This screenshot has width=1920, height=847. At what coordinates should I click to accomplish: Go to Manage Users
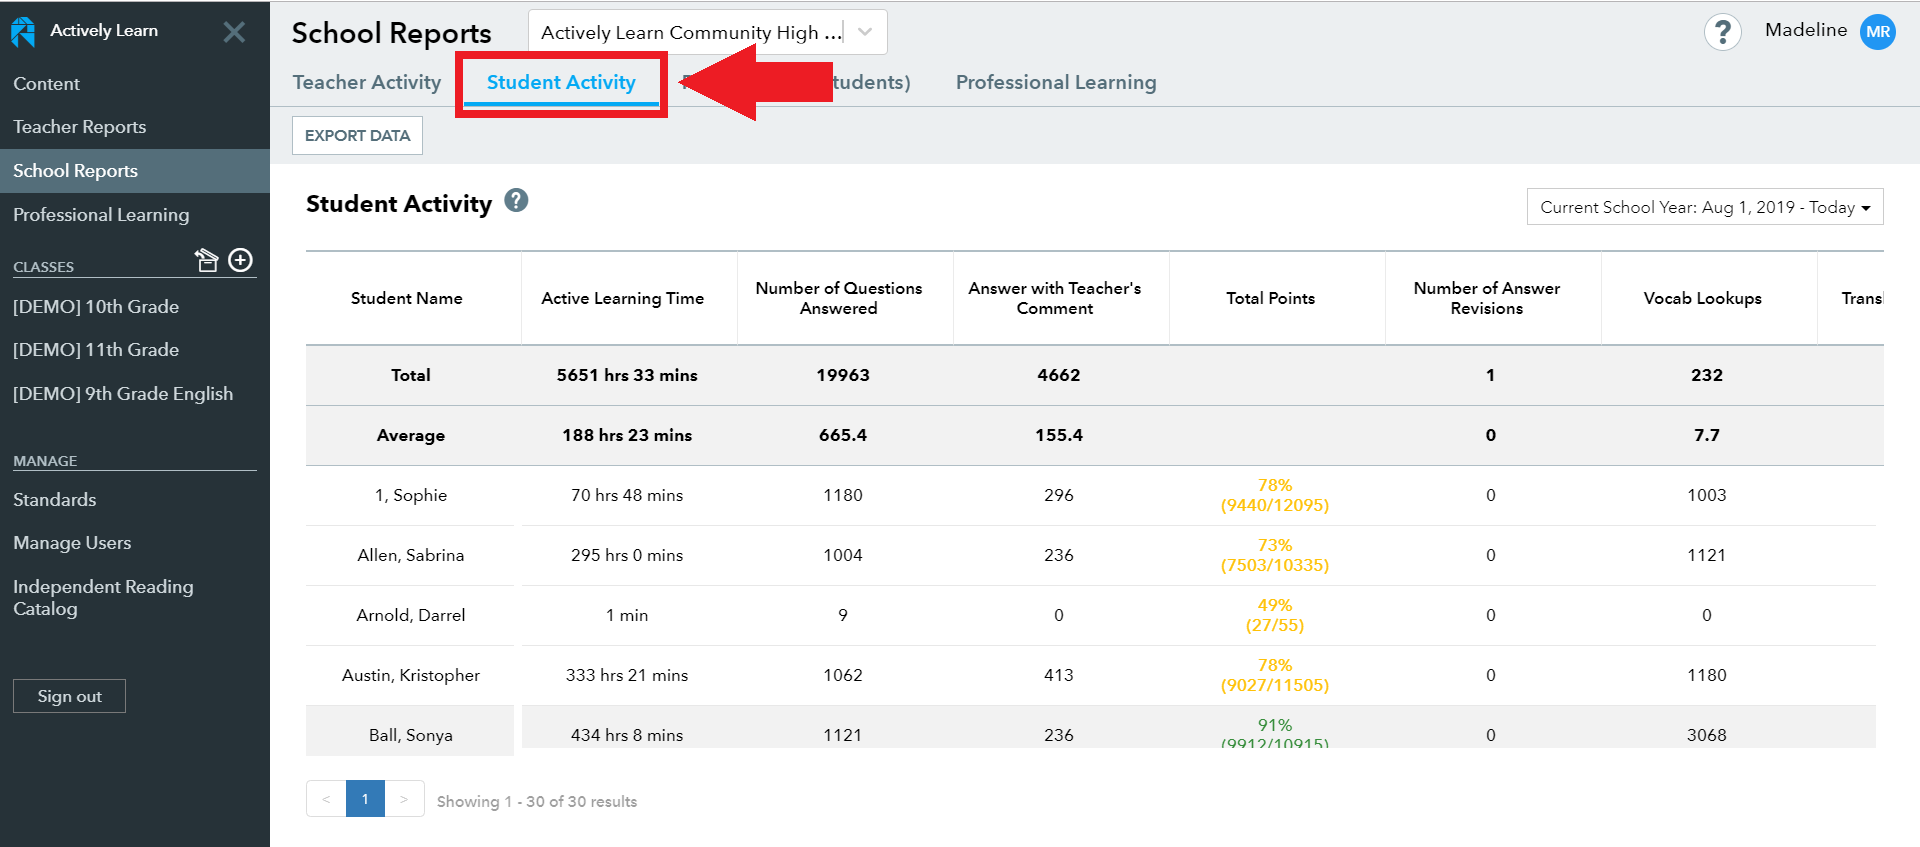[x=72, y=543]
